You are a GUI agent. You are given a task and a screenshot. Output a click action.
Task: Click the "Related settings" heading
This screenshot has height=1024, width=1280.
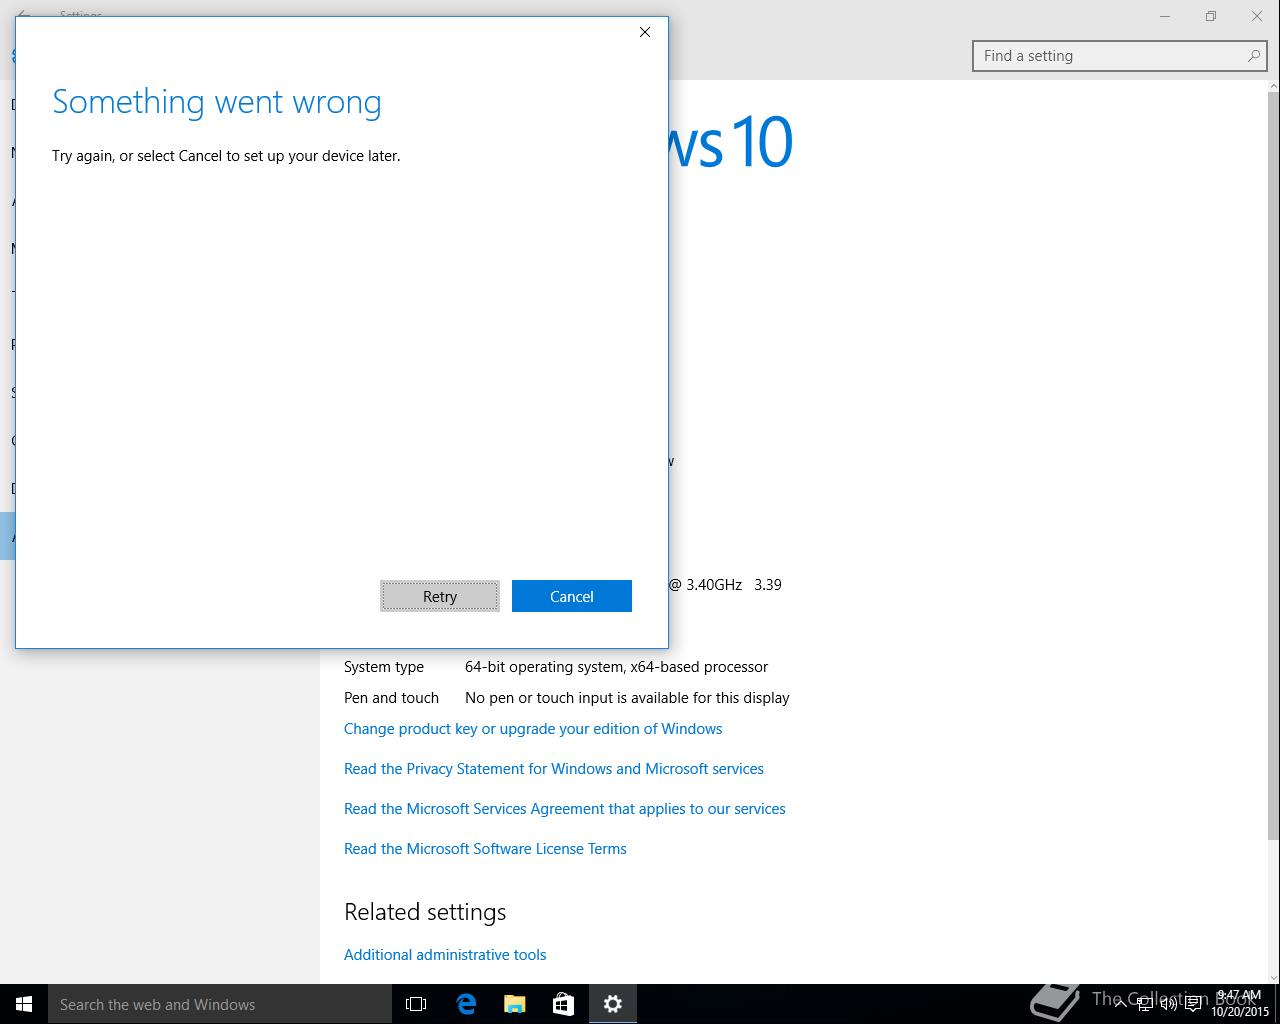click(x=425, y=912)
